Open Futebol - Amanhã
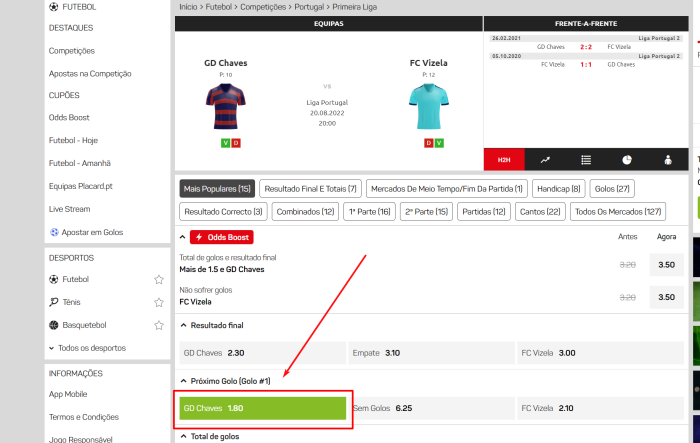Image resolution: width=700 pixels, height=443 pixels. [80, 163]
